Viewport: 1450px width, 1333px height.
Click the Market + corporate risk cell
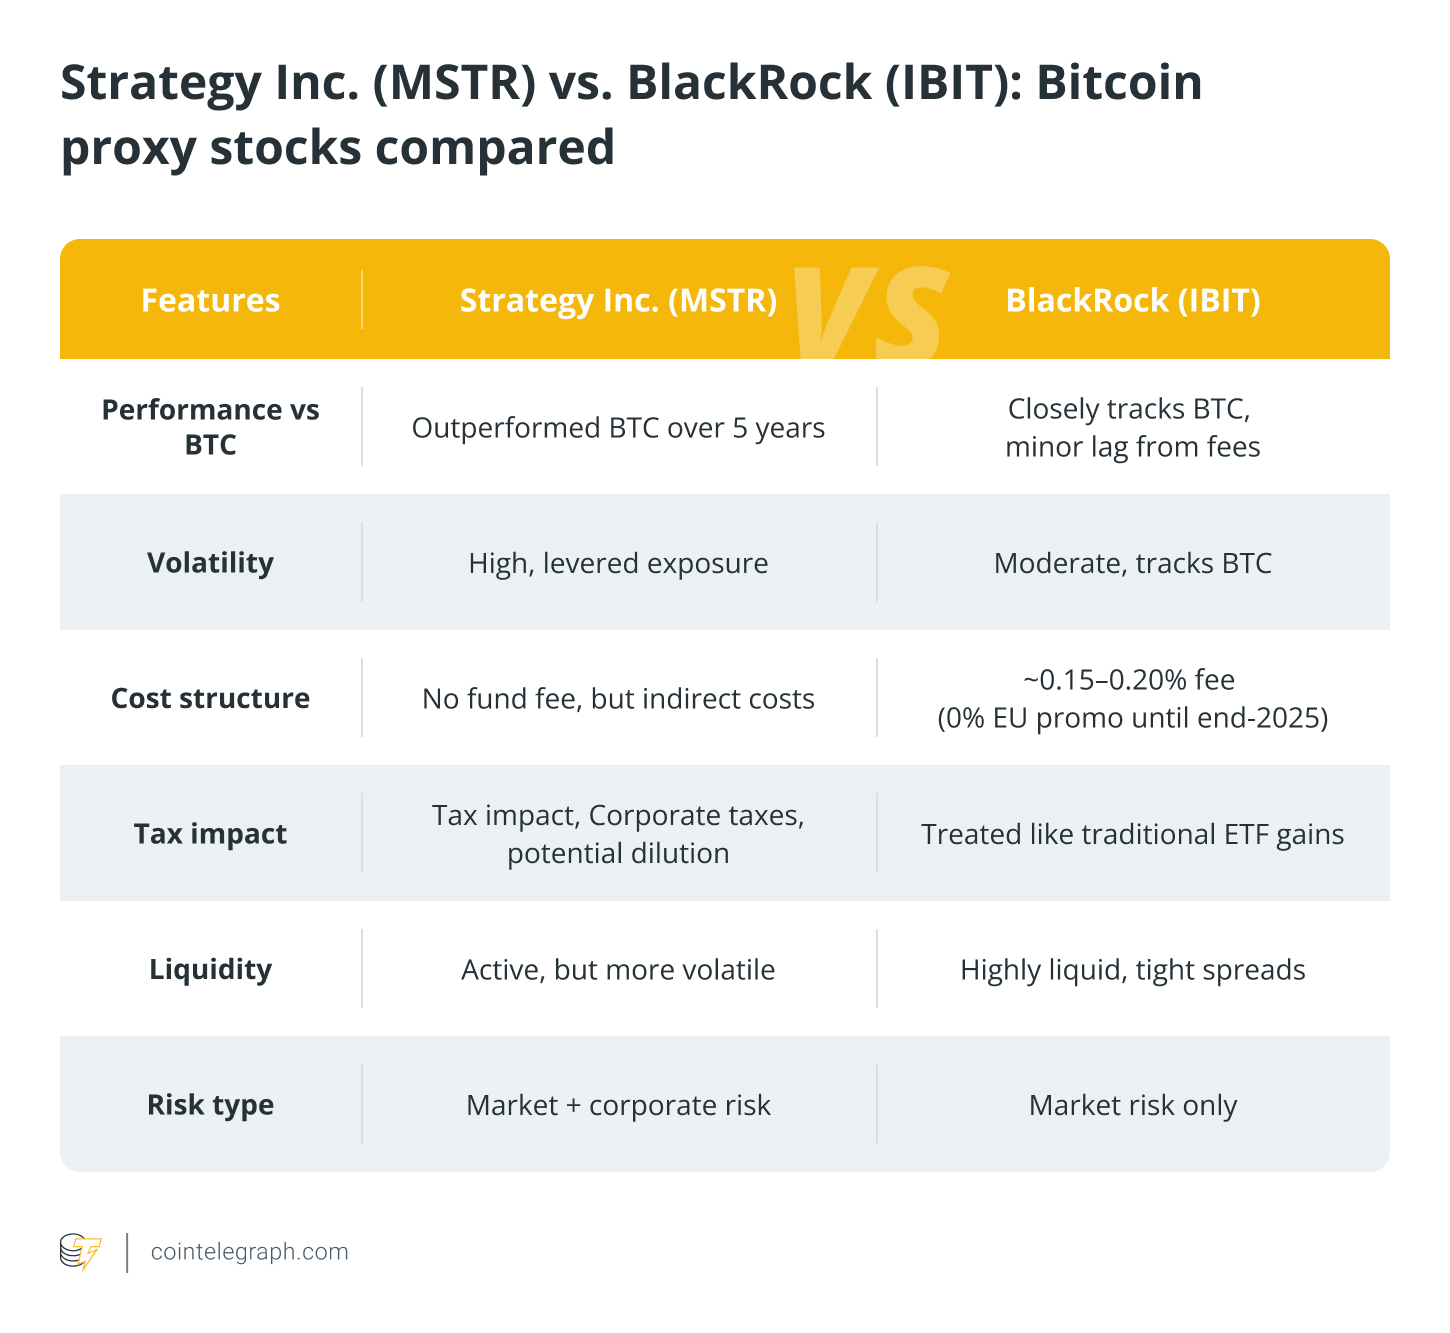point(618,1105)
